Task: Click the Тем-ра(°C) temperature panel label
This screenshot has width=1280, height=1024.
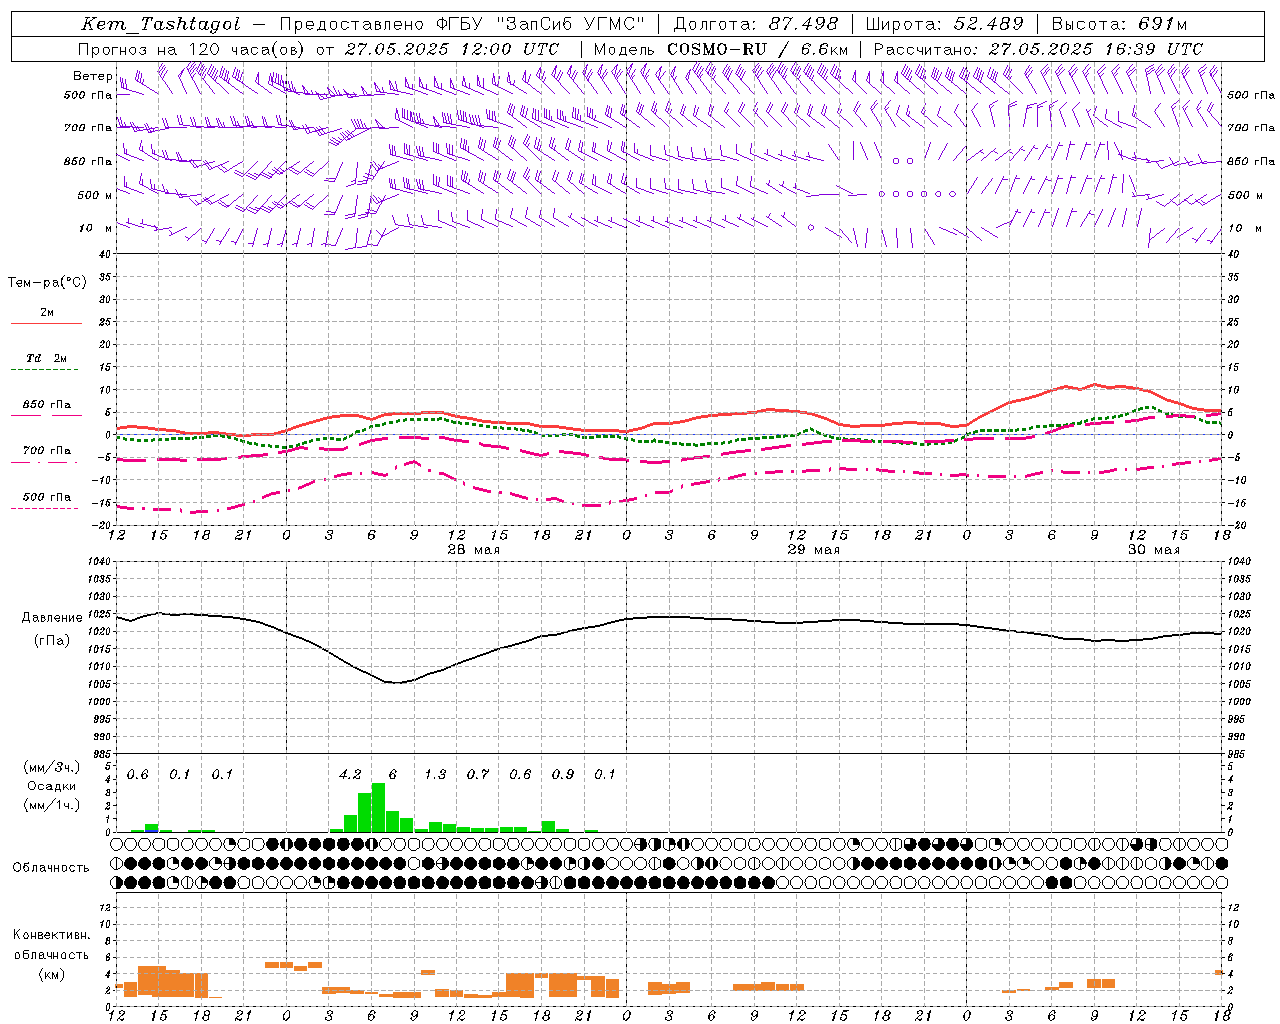Action: pos(47,283)
